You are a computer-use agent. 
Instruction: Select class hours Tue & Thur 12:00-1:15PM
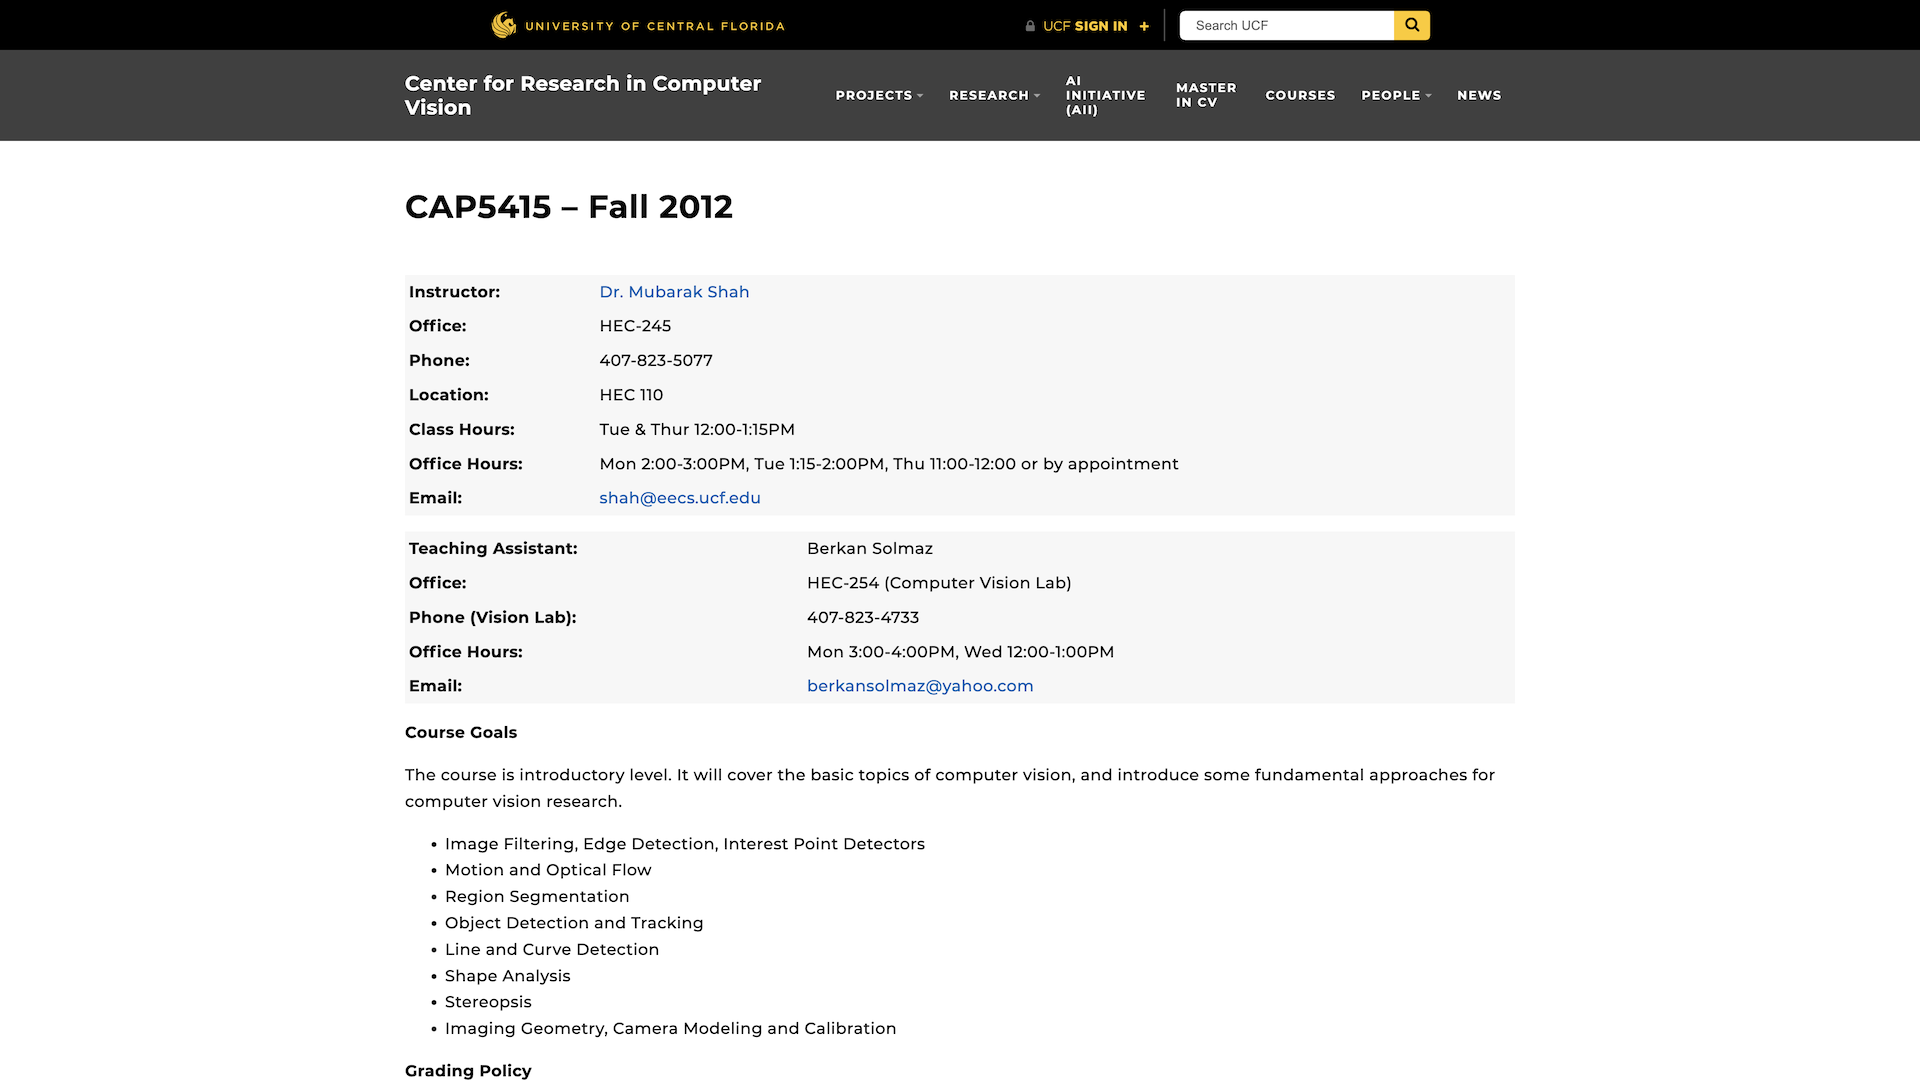[x=697, y=429]
